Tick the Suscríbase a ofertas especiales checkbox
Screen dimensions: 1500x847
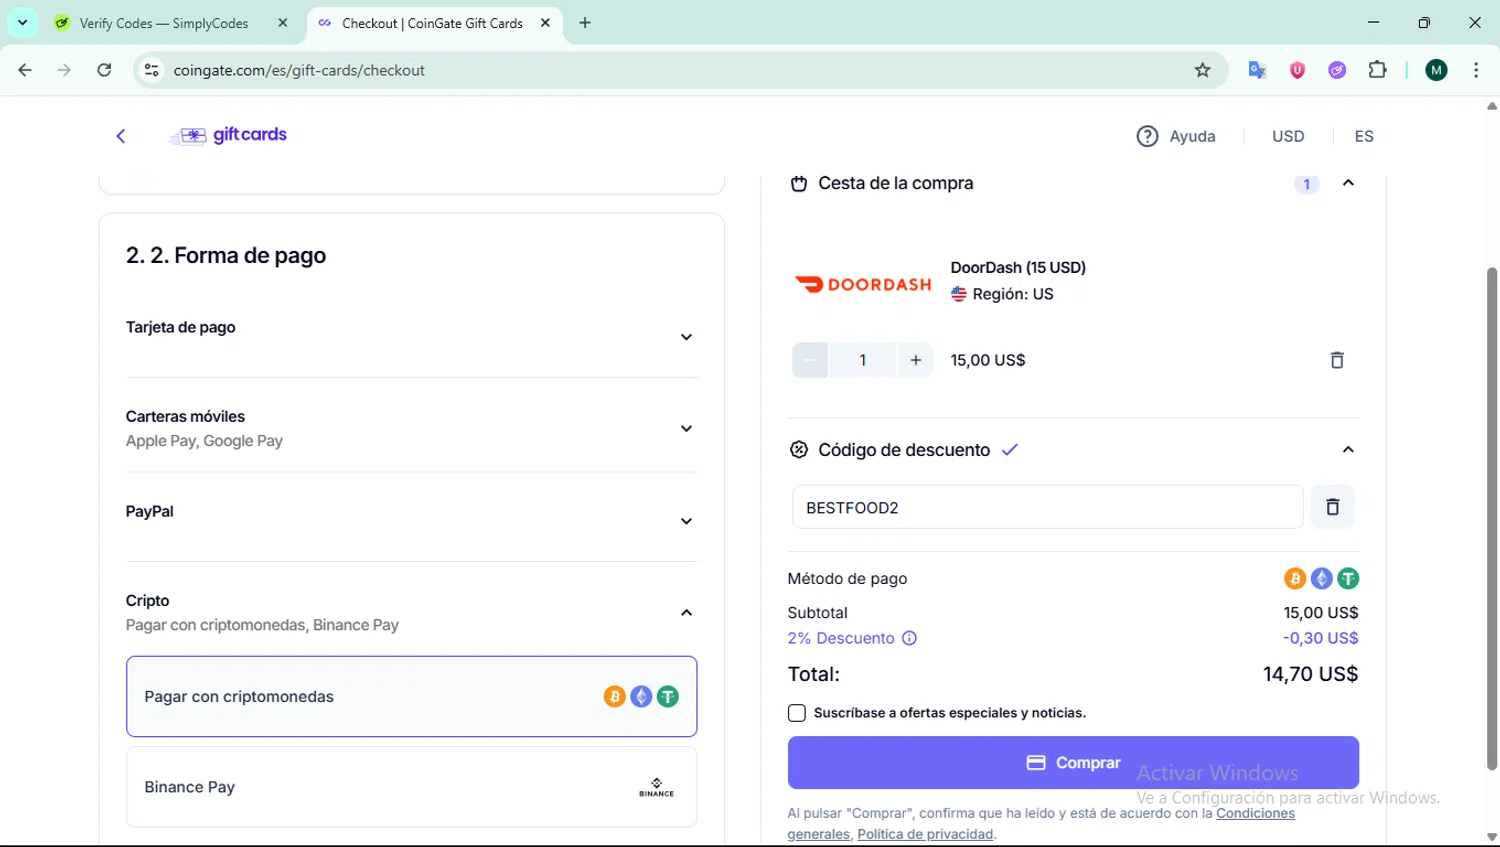point(797,713)
